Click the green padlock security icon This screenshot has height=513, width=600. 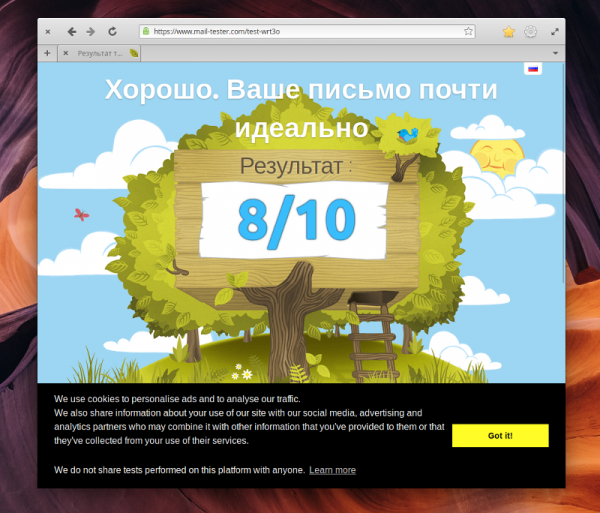pos(146,32)
